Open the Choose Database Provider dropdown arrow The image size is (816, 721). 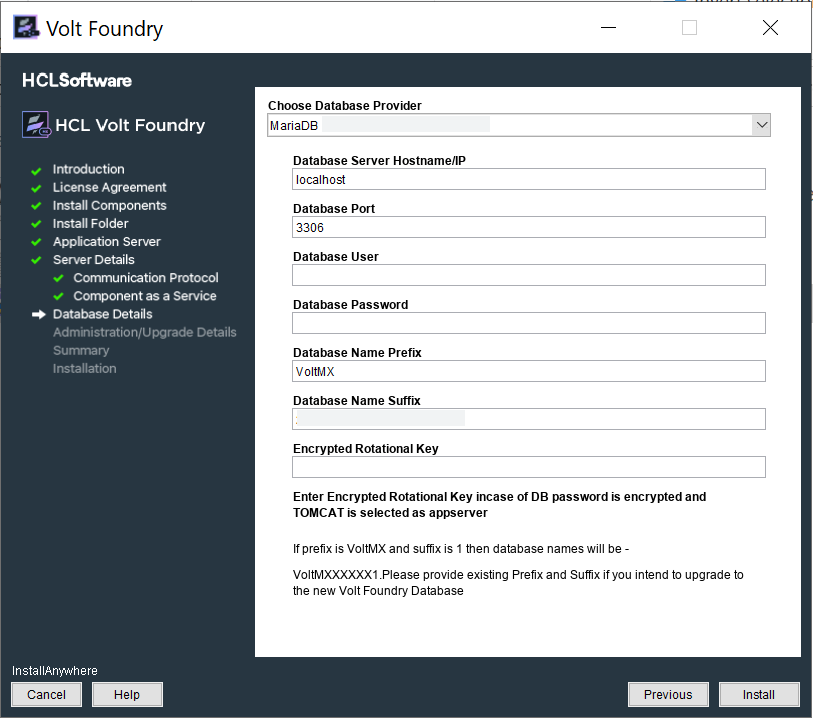[761, 125]
